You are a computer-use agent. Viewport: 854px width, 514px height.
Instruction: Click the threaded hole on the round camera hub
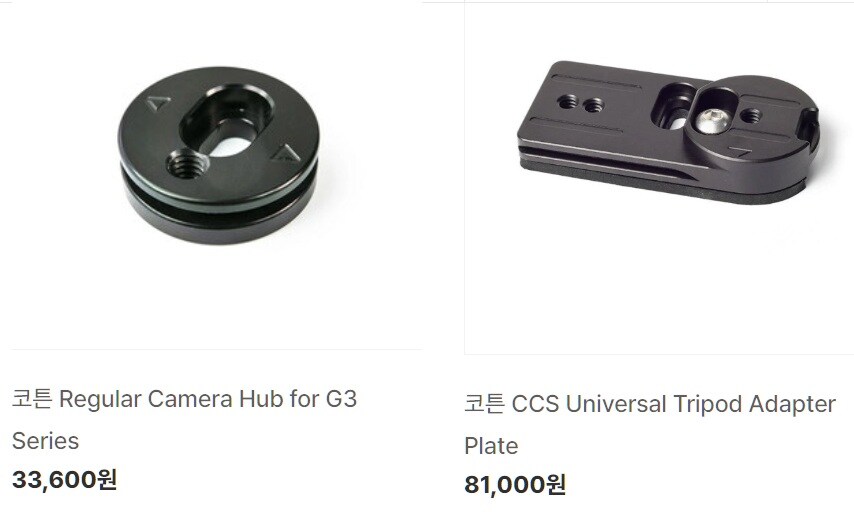(x=186, y=164)
